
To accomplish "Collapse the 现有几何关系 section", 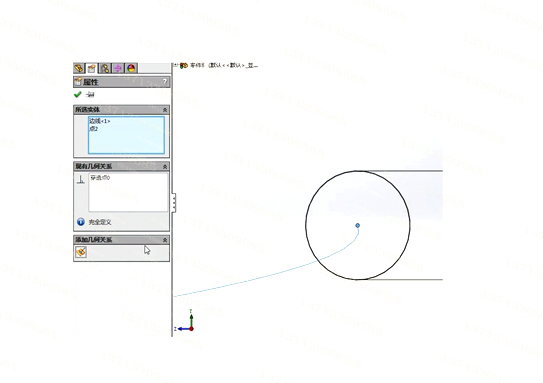I will (x=165, y=167).
